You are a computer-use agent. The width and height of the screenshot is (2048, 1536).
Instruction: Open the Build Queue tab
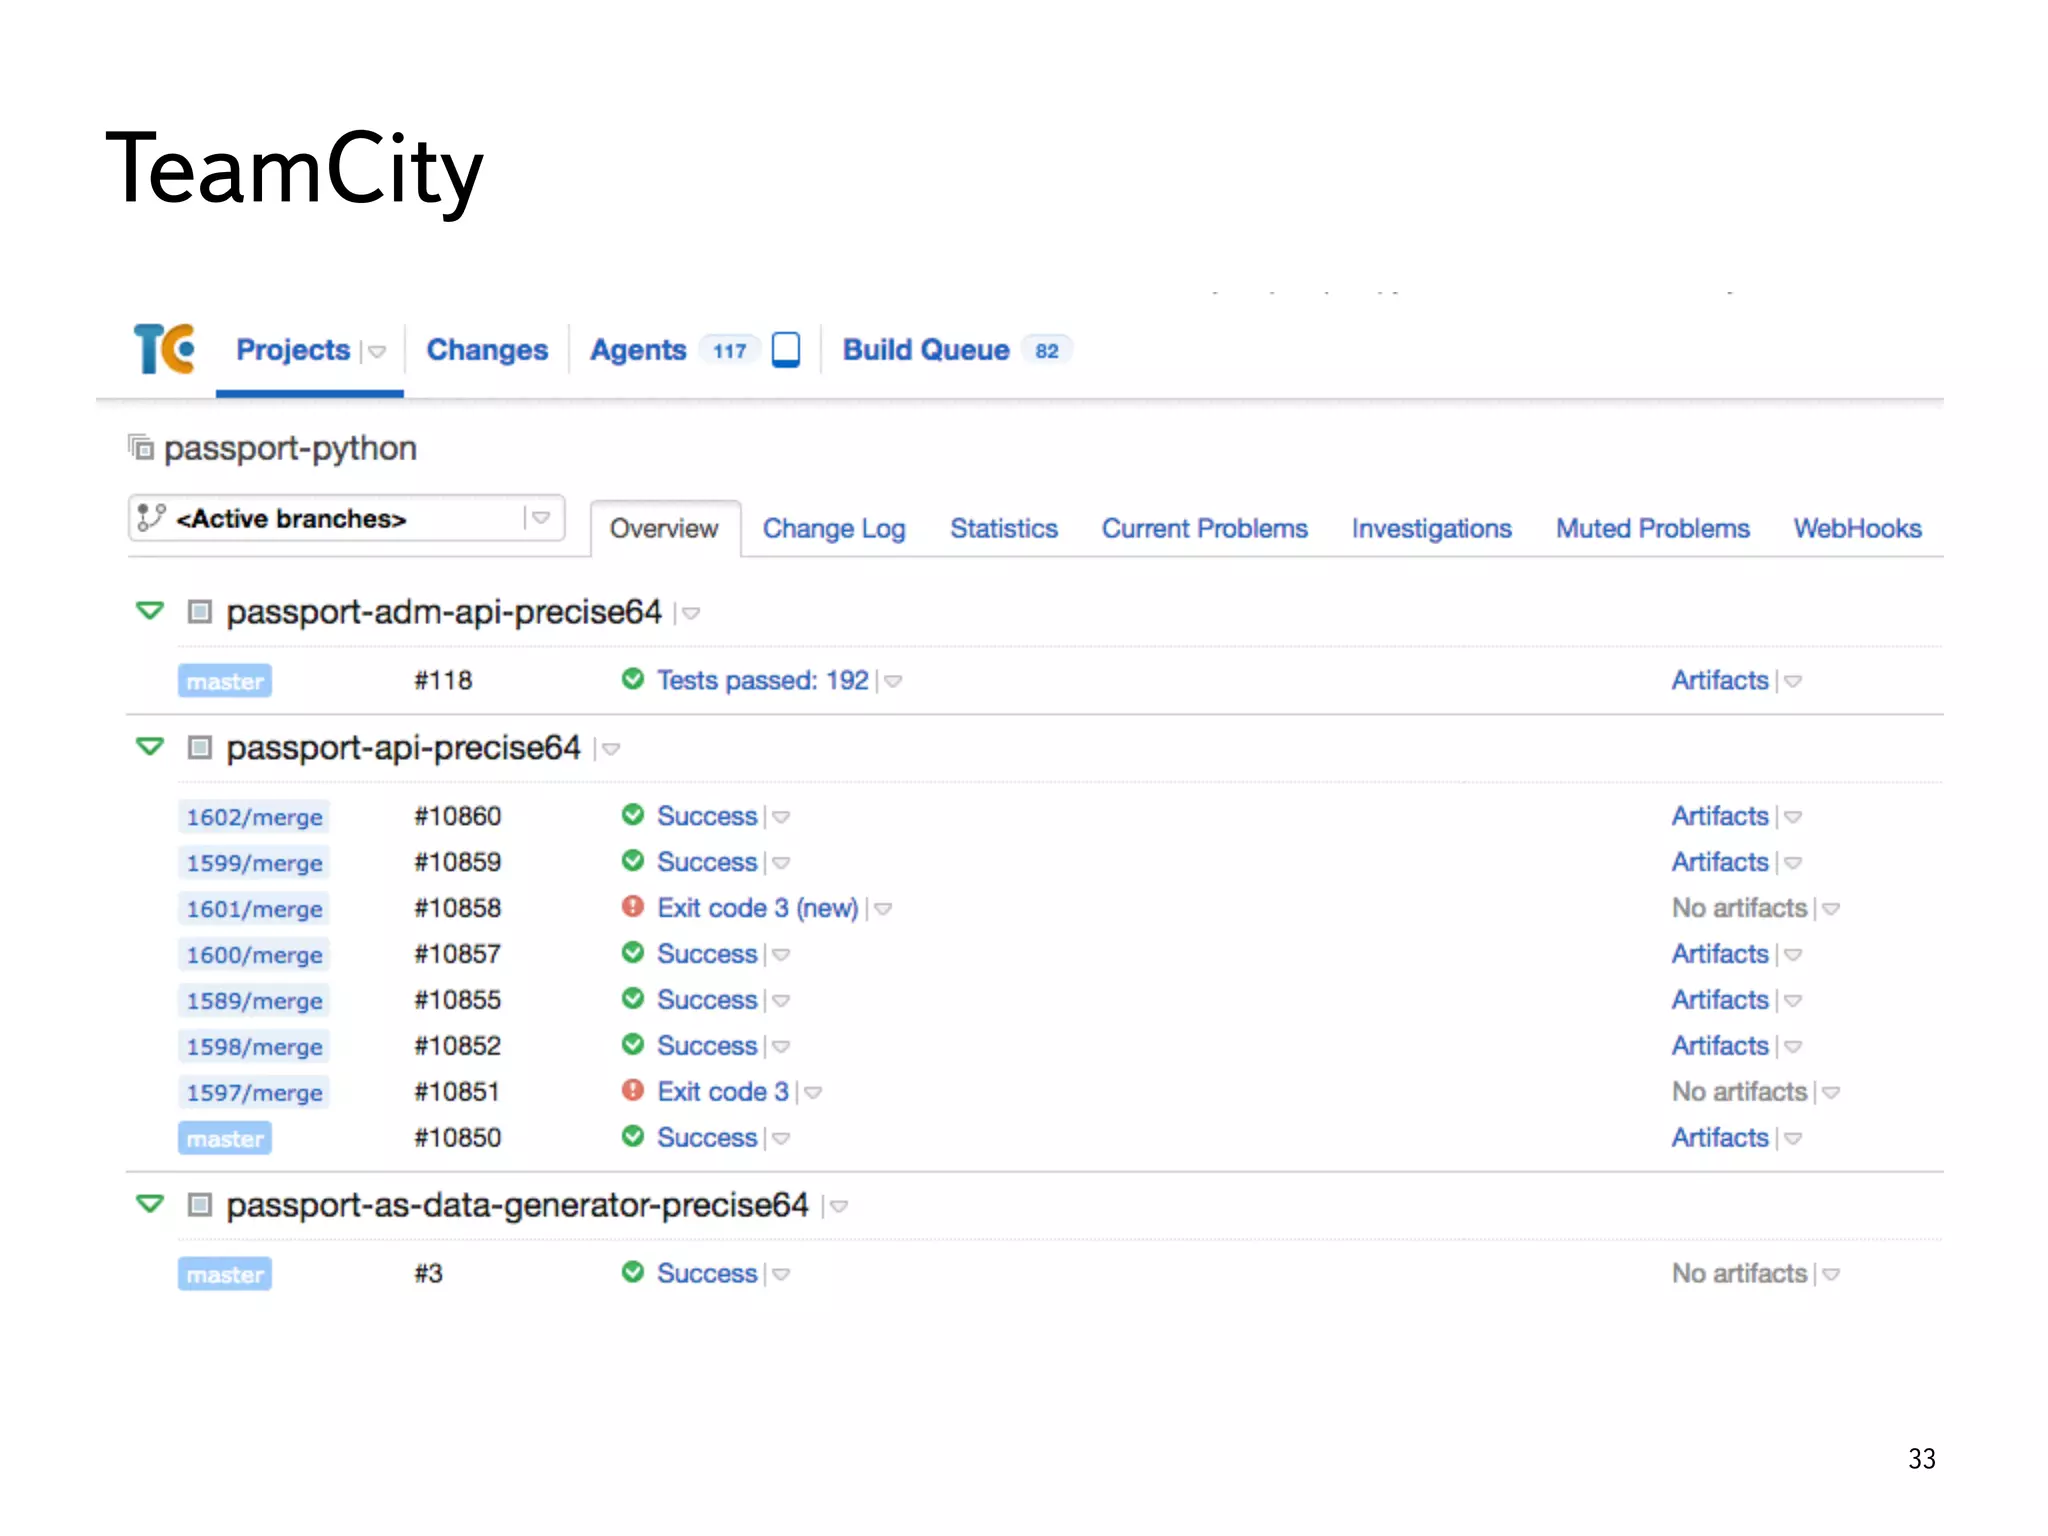click(926, 350)
